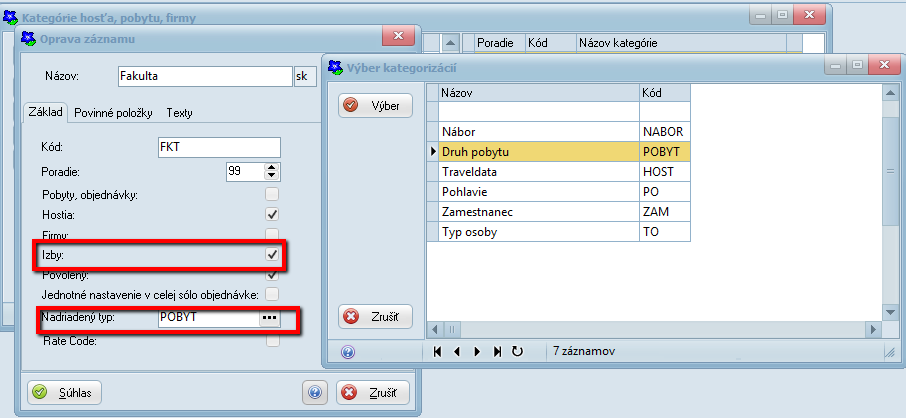Go to first record in navigator
Viewport: 906px width, 418px height.
point(437,352)
